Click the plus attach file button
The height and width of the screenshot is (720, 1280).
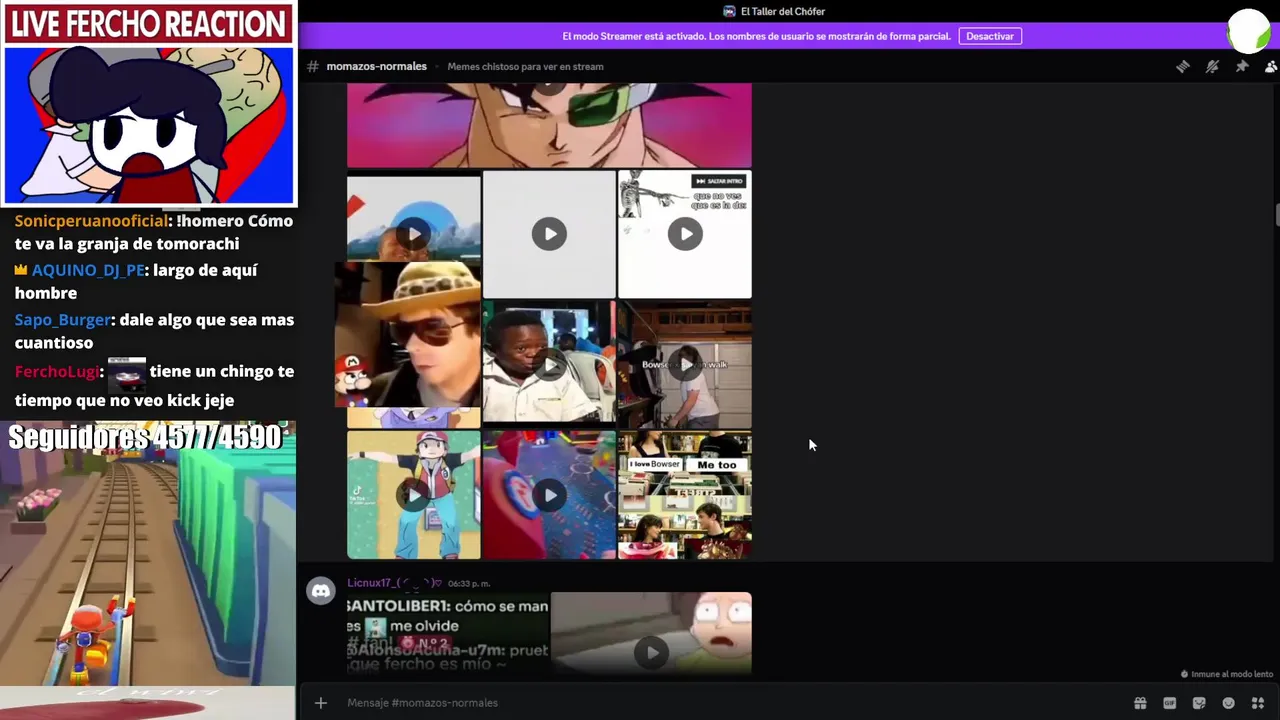[x=320, y=703]
